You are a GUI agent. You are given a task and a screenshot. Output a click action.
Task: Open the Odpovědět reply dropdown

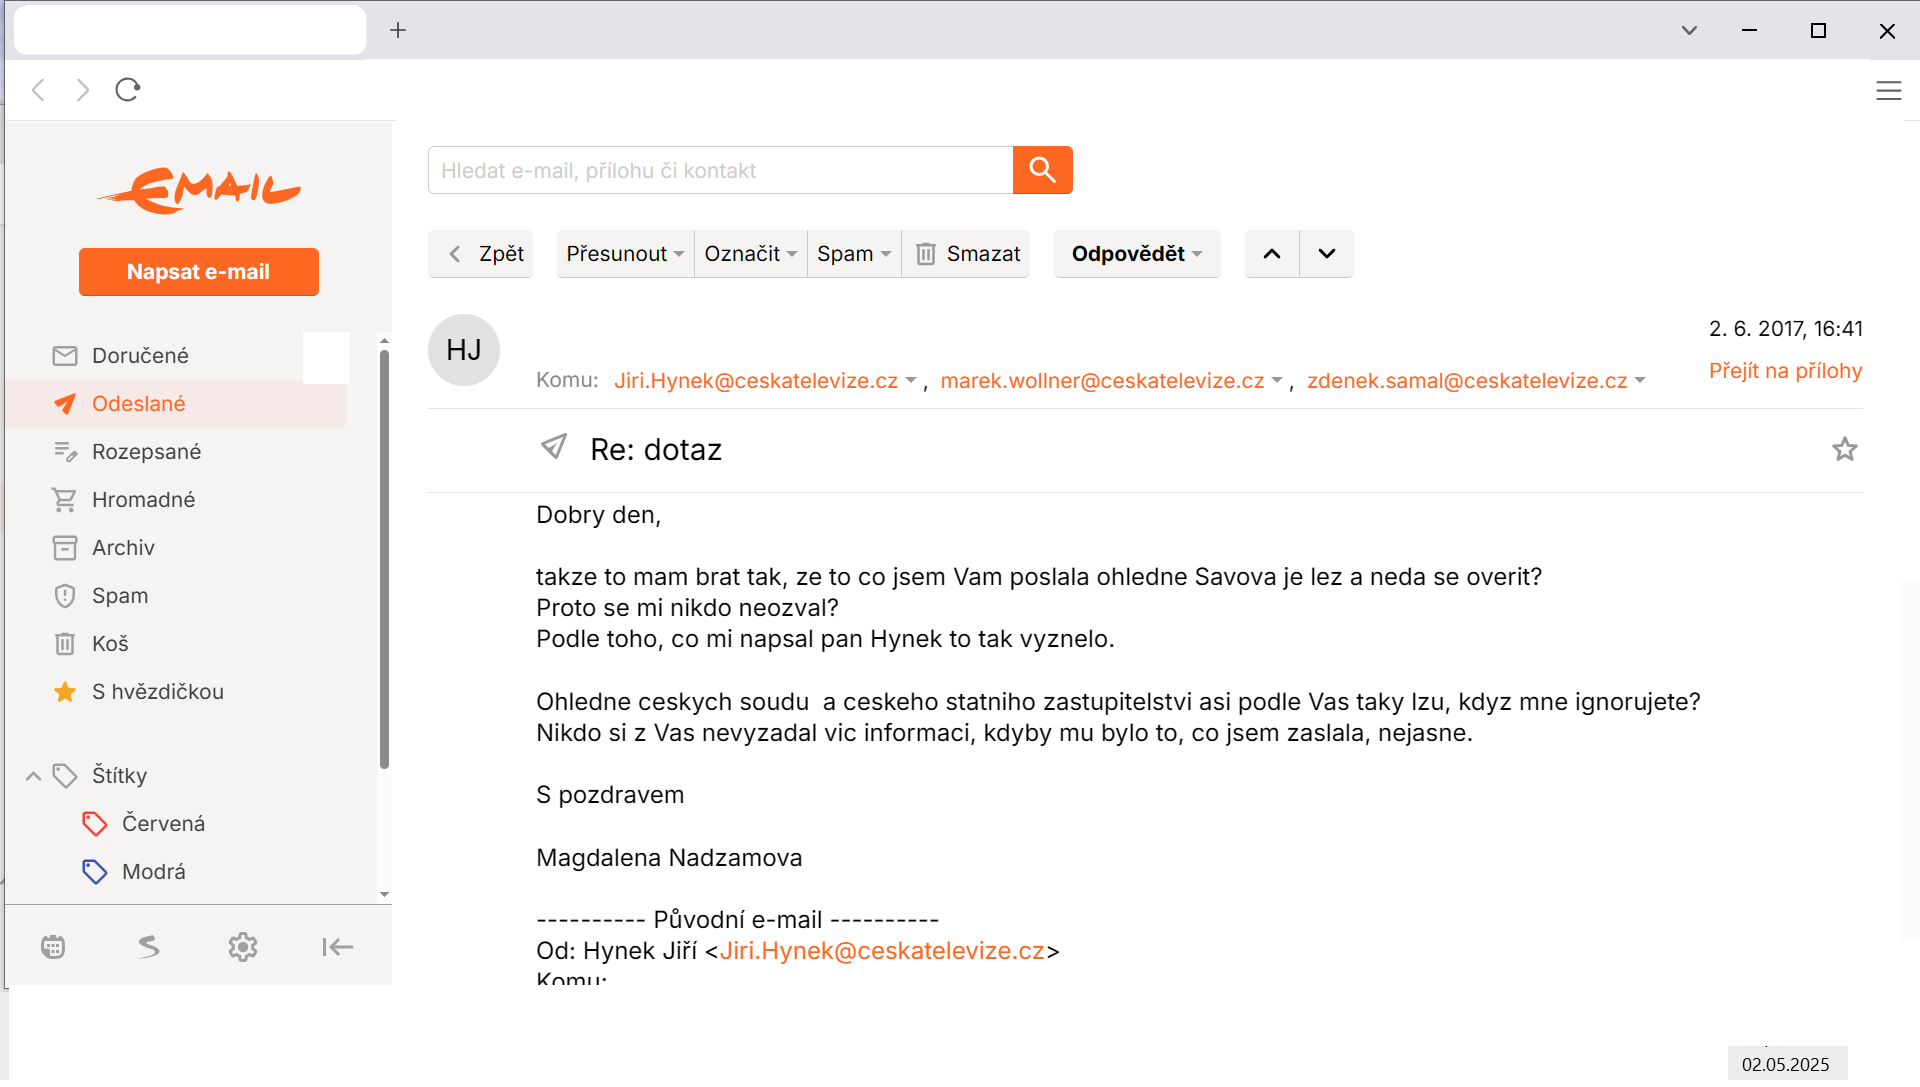[1137, 254]
